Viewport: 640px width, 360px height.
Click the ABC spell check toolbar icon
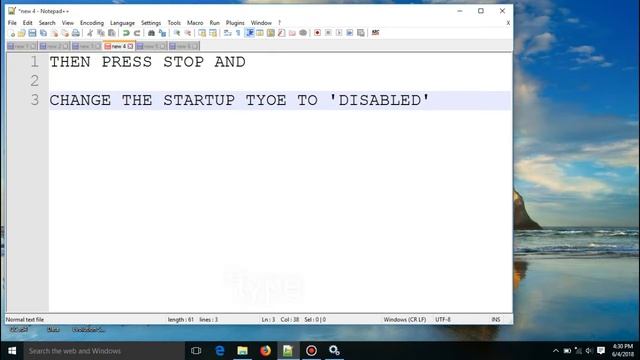375,33
